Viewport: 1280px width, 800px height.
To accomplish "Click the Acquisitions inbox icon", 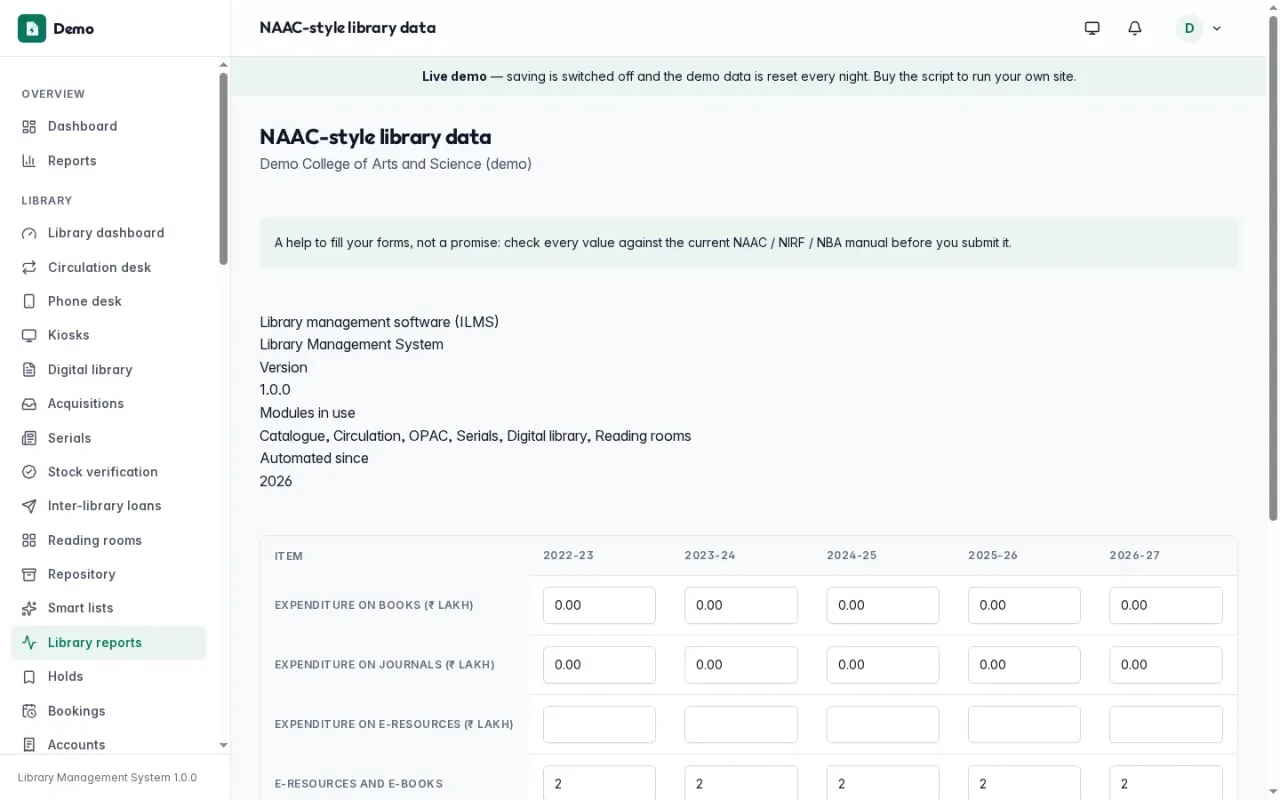I will coord(29,404).
